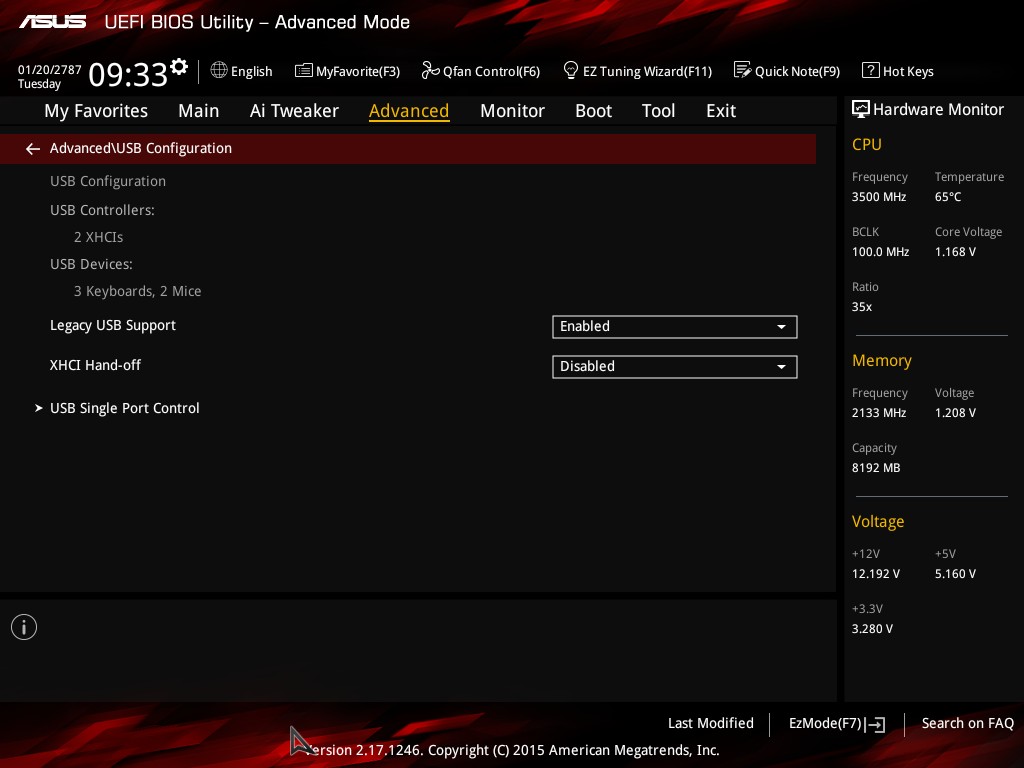Click the Memory frequency value 2133 MHz

tap(879, 413)
